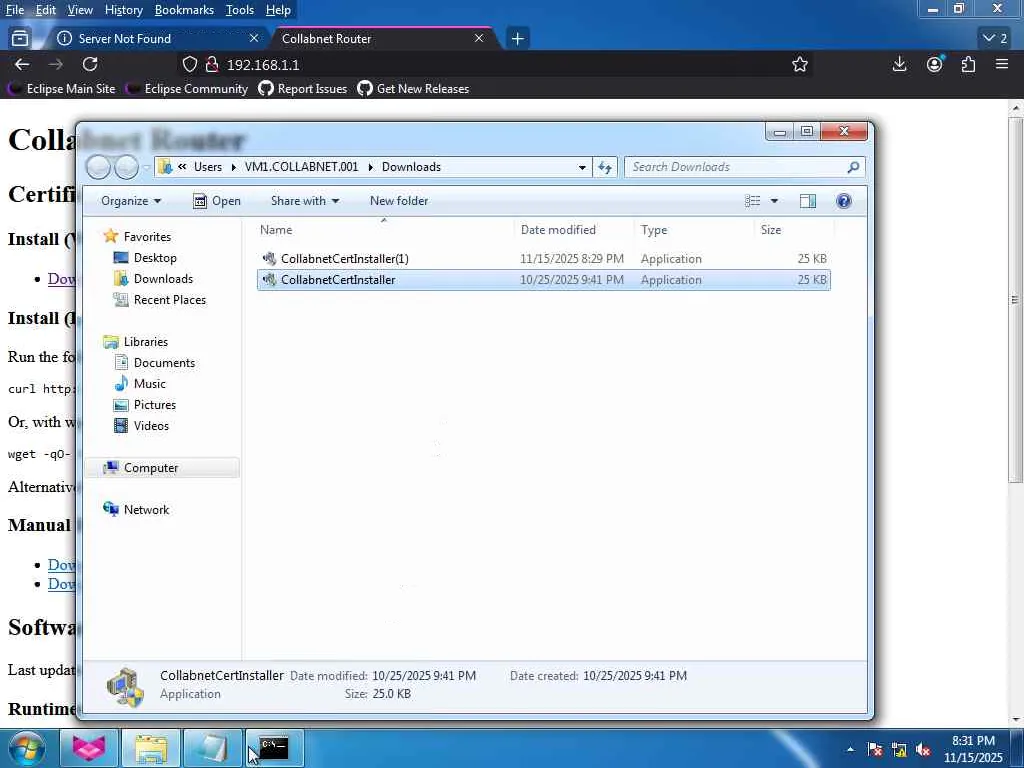Open the Report Issues bookmark

(x=303, y=89)
